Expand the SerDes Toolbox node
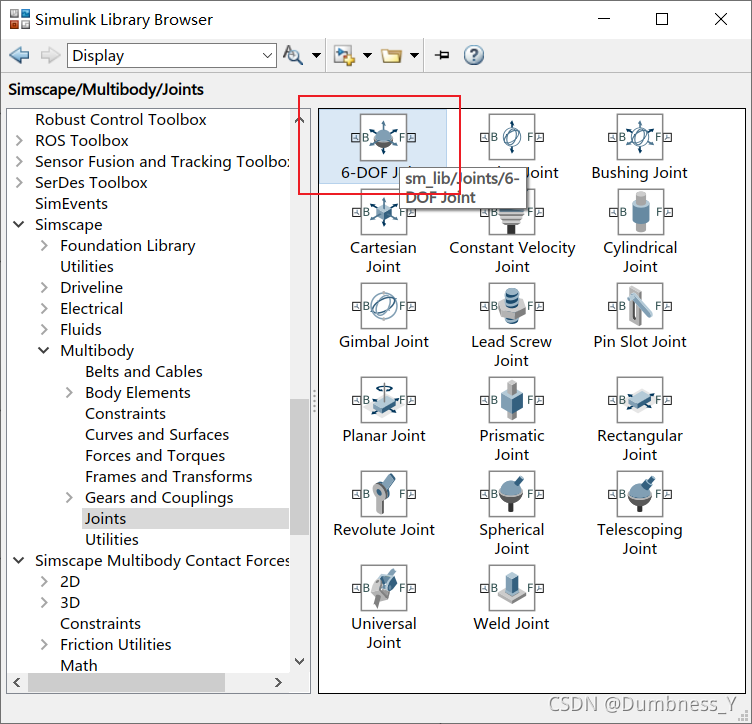The image size is (752, 724). [x=19, y=183]
